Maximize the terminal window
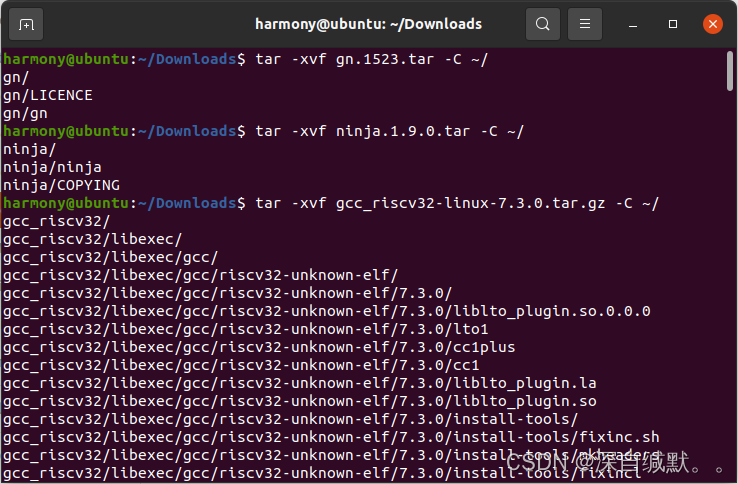The height and width of the screenshot is (484, 738). pos(673,24)
